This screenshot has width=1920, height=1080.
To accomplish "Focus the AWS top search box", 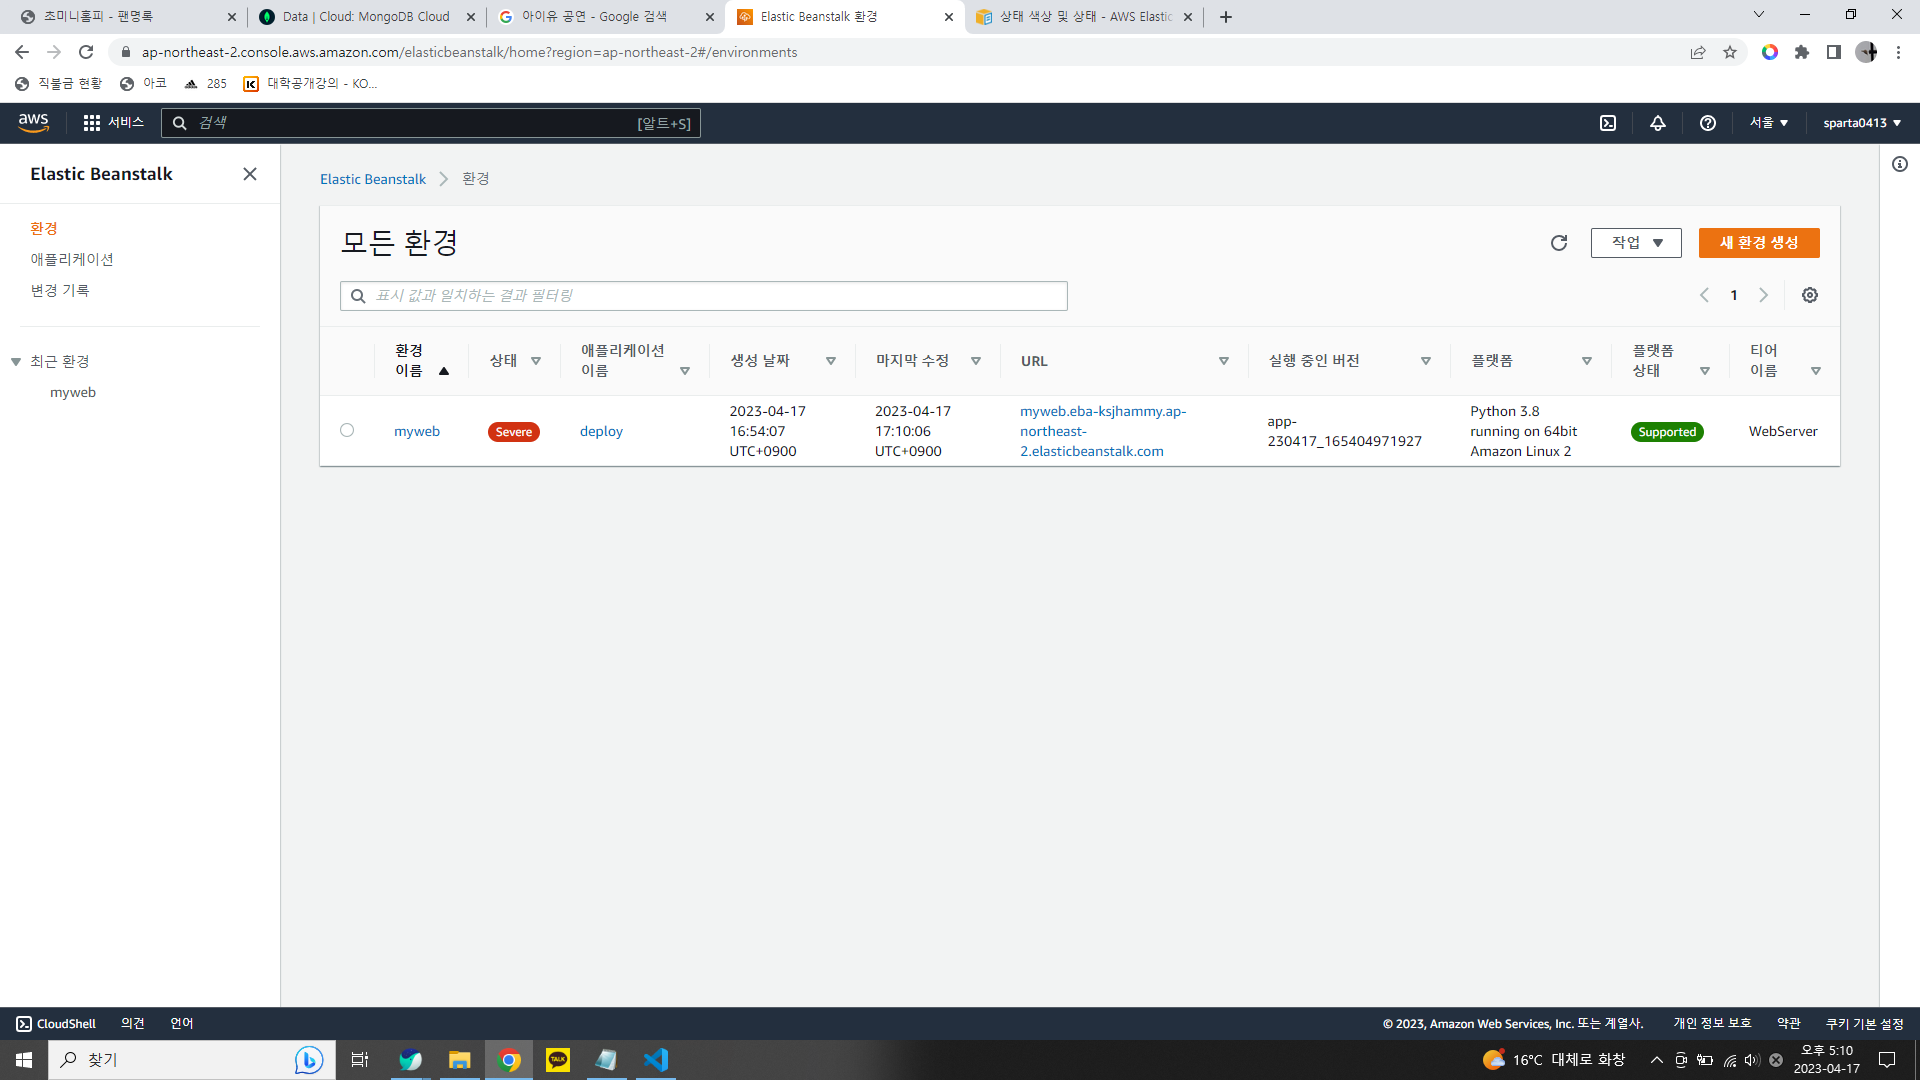I will [x=431, y=123].
